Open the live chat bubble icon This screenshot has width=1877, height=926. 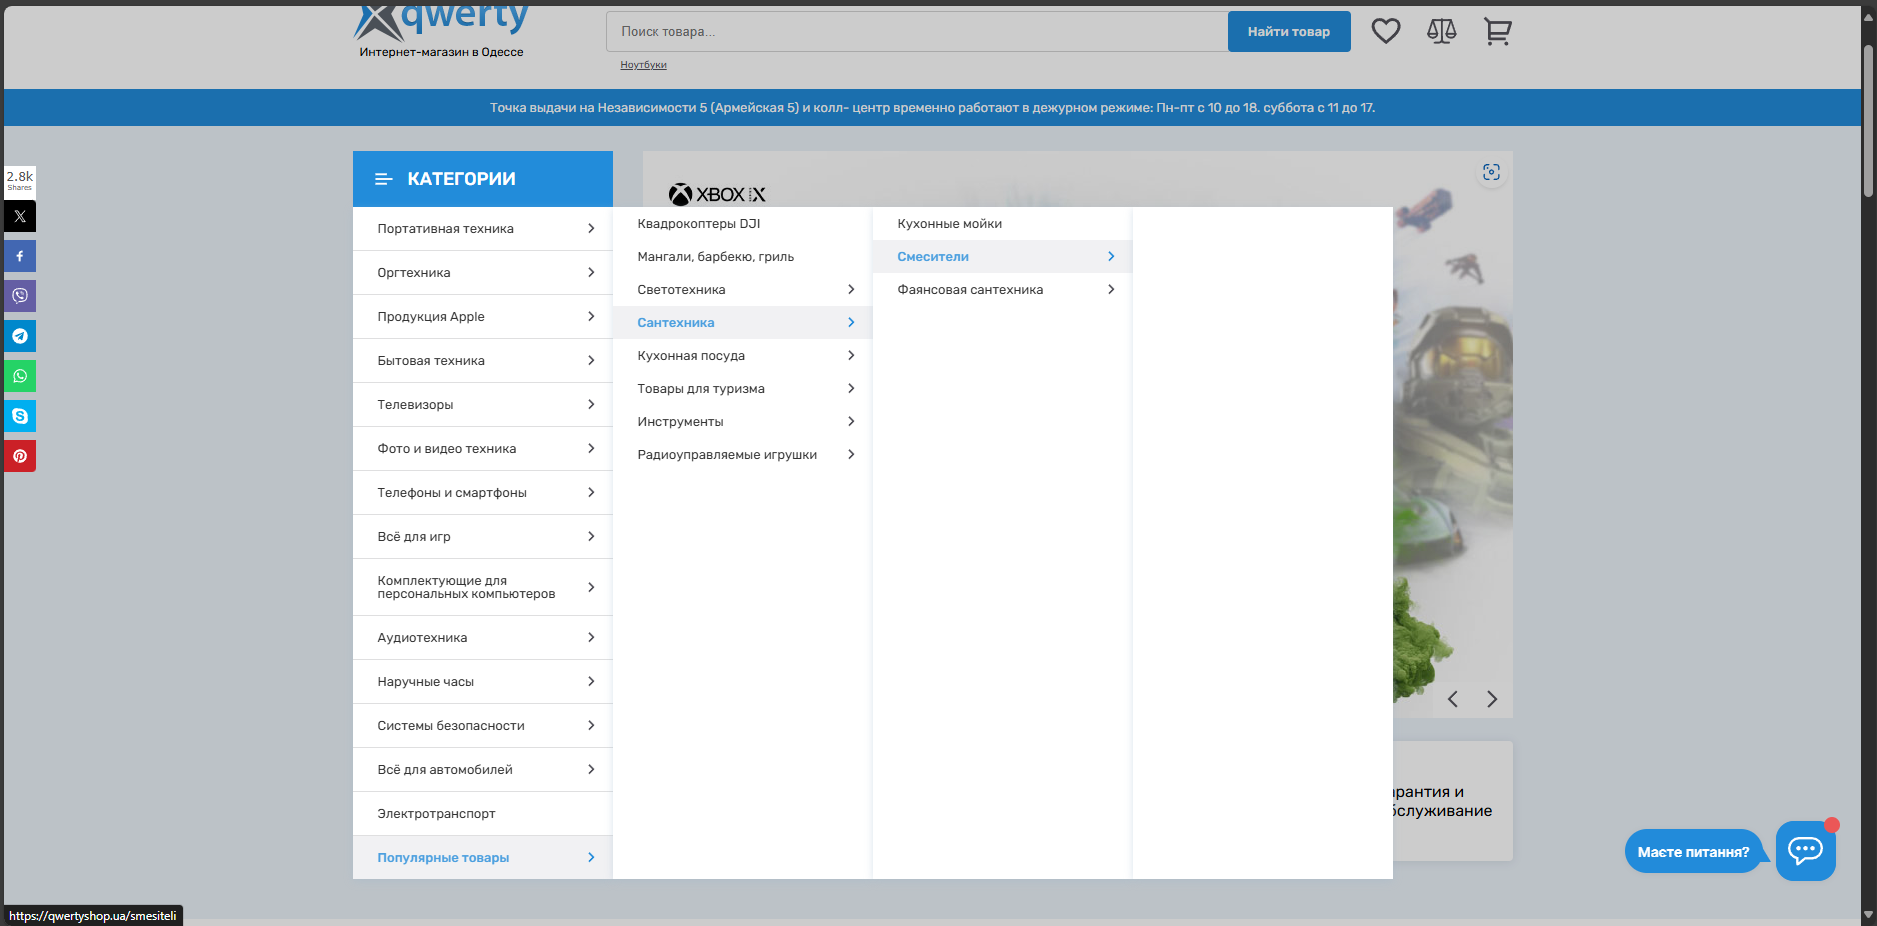pyautogui.click(x=1805, y=851)
